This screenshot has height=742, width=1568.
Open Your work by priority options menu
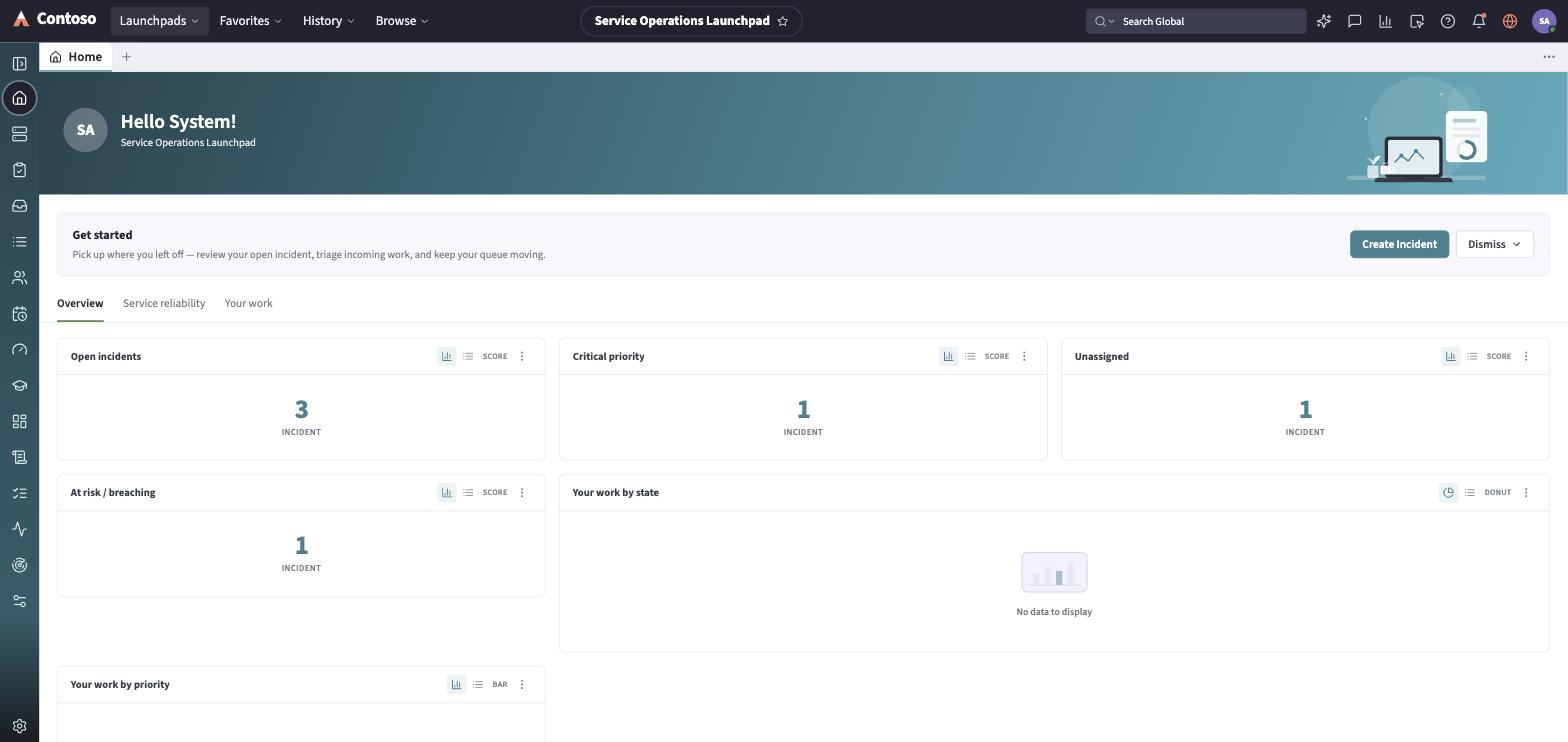[522, 684]
